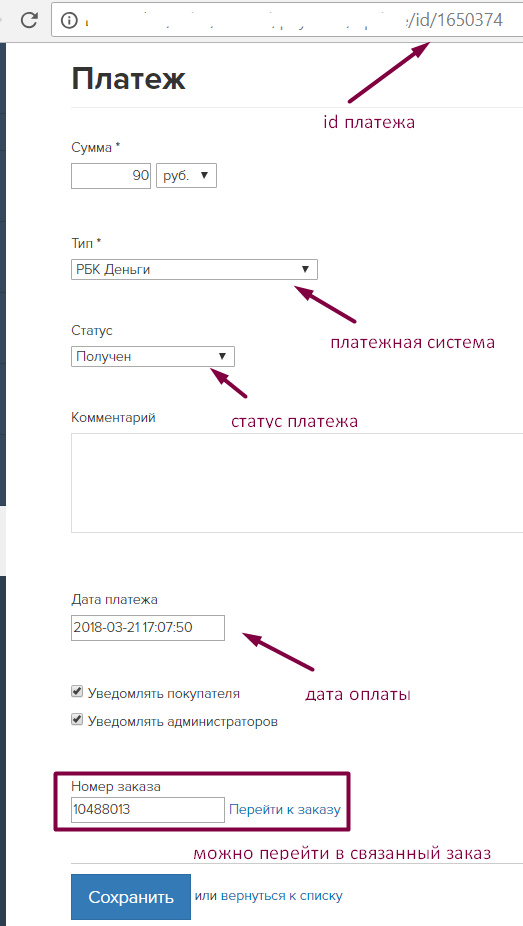The image size is (523, 926).
Task: Open the руб. currency dropdown
Action: (186, 176)
